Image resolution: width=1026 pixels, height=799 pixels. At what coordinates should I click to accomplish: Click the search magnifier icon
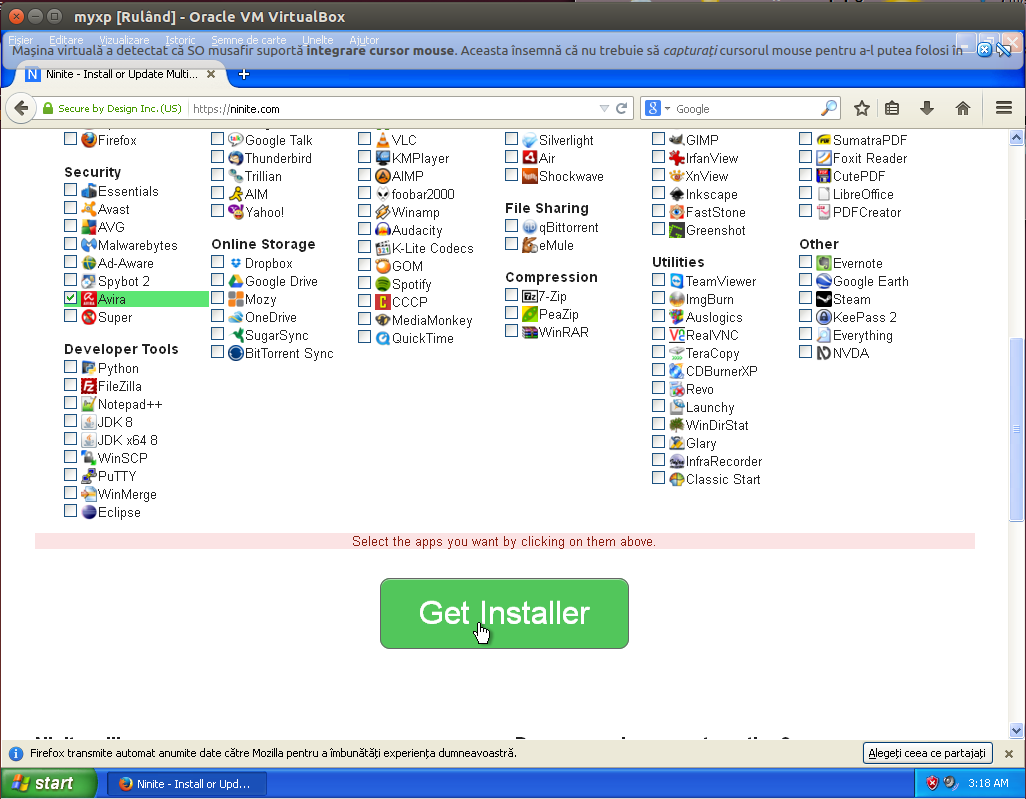[828, 108]
